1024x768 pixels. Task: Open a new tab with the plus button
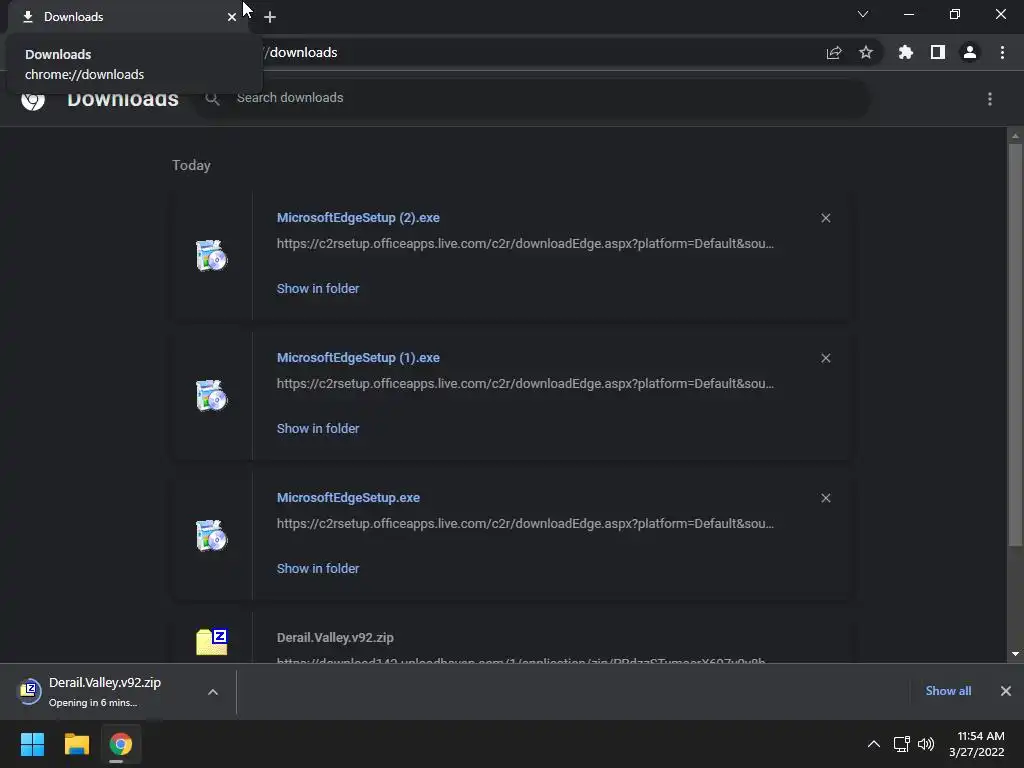pyautogui.click(x=270, y=17)
